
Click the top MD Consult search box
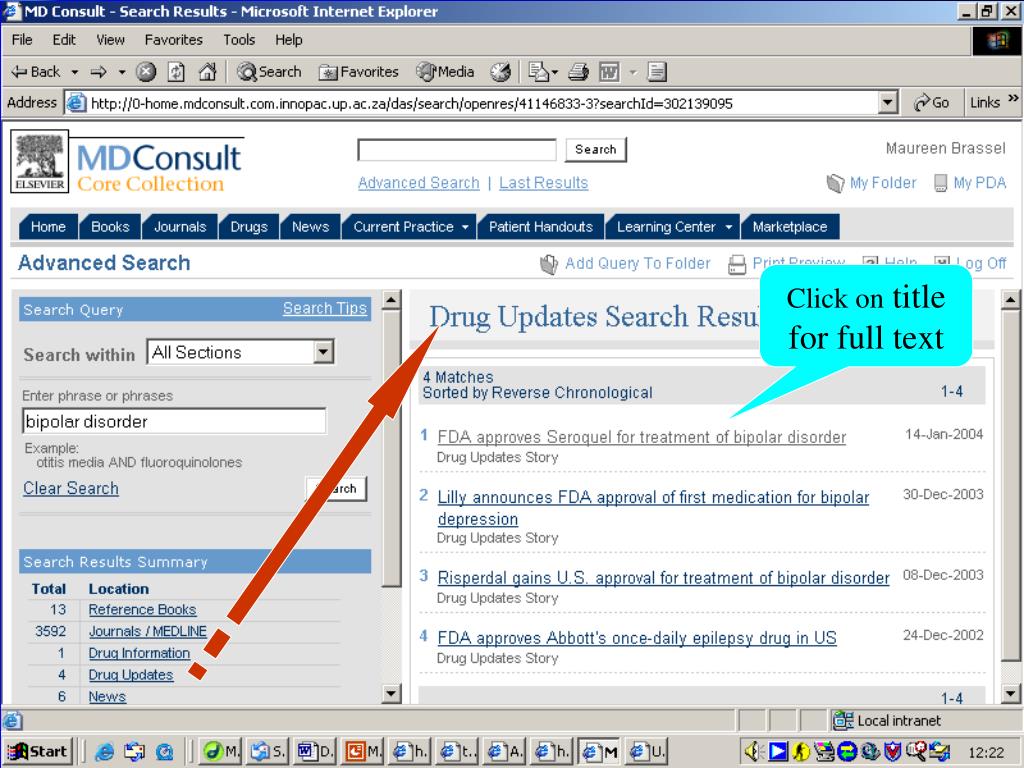click(456, 150)
